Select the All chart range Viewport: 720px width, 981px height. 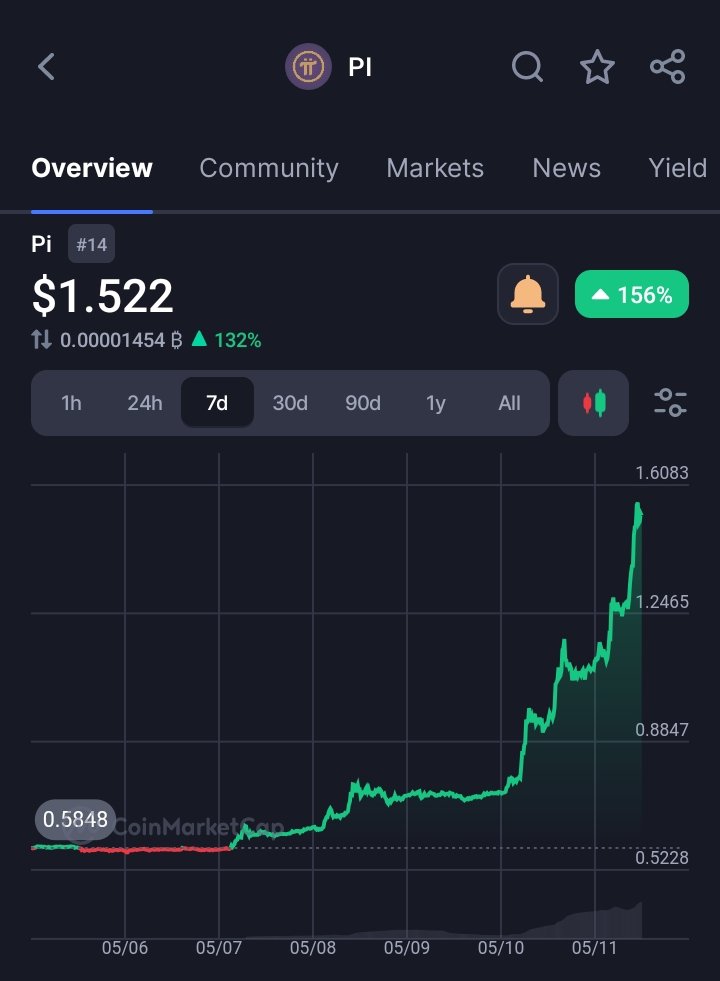click(509, 403)
